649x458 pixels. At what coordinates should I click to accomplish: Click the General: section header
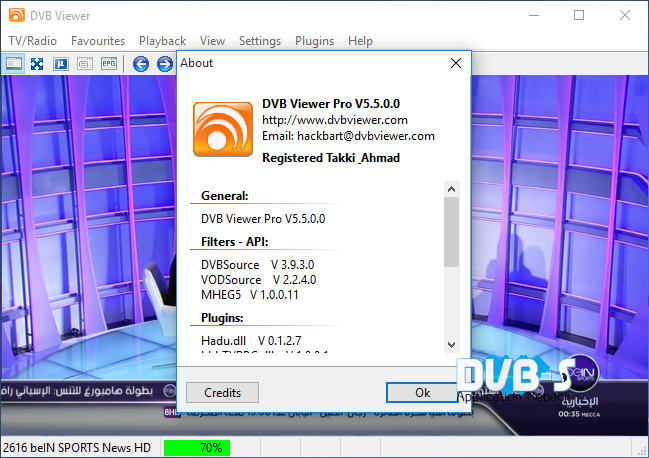pyautogui.click(x=225, y=196)
